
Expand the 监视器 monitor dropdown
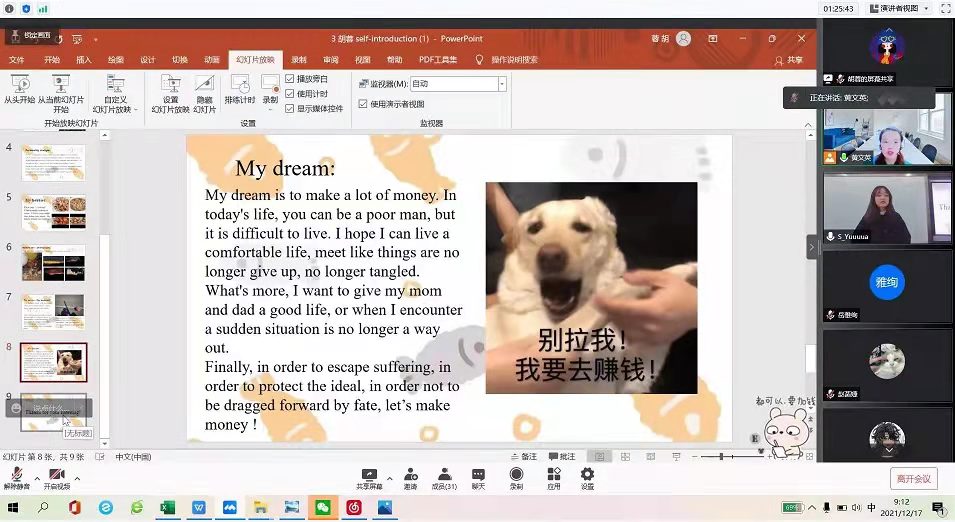tap(502, 84)
